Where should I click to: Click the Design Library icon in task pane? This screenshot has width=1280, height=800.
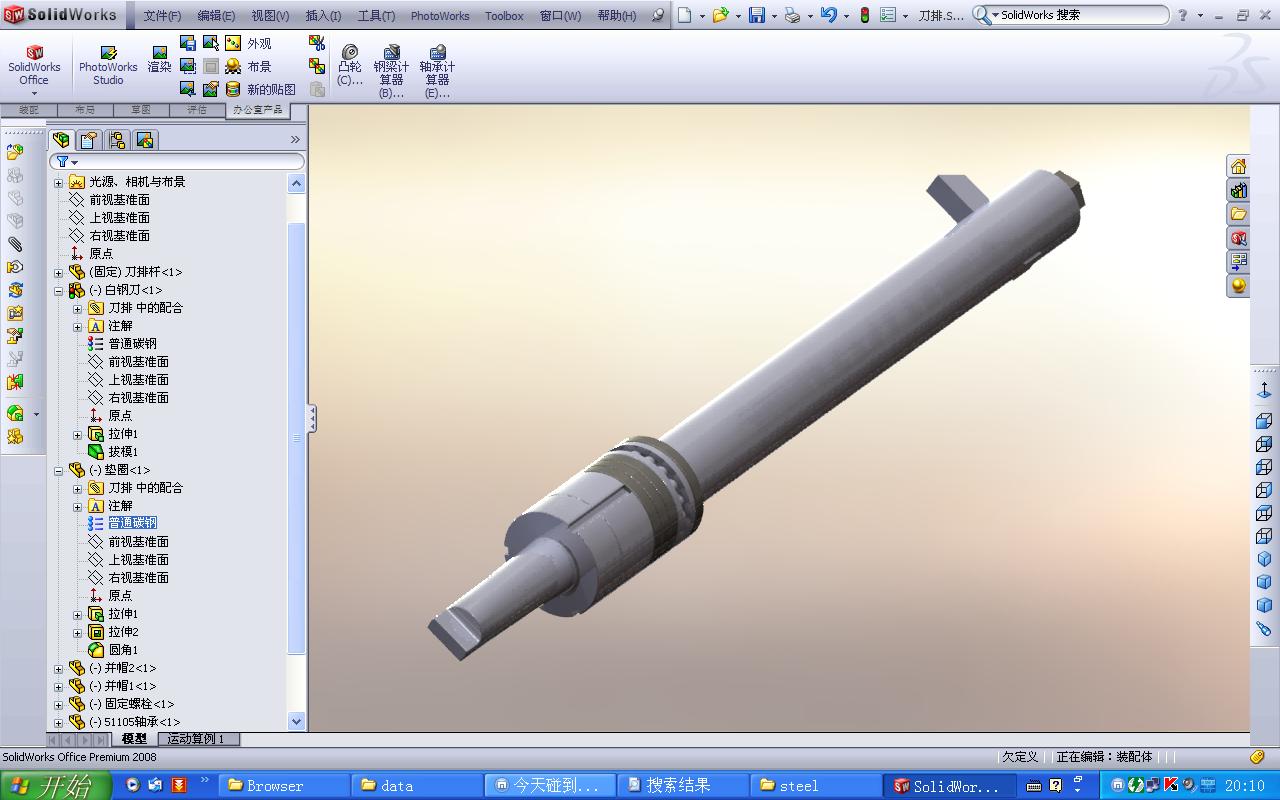point(1238,190)
